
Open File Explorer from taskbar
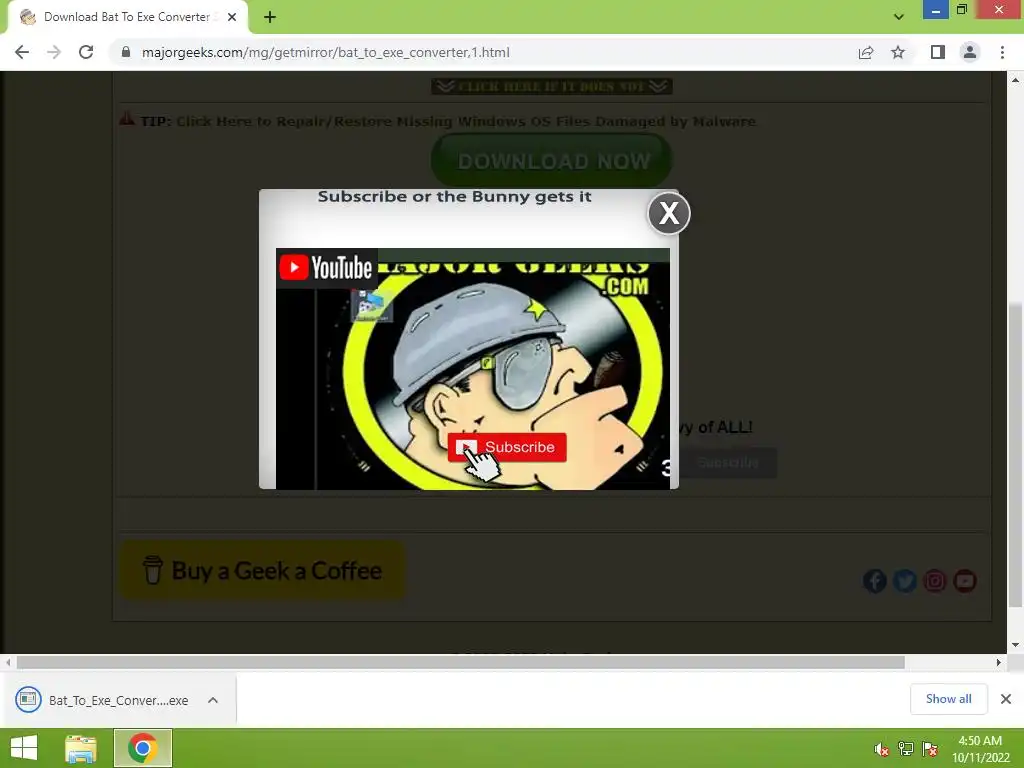[81, 748]
